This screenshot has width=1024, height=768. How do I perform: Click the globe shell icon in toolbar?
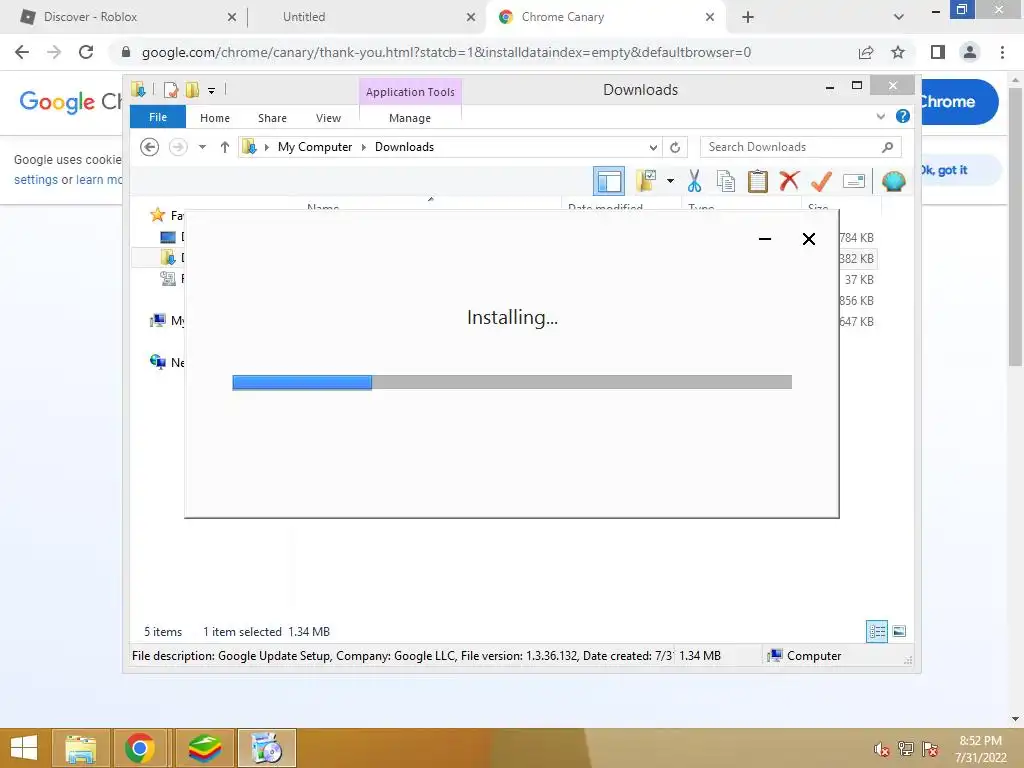(893, 181)
